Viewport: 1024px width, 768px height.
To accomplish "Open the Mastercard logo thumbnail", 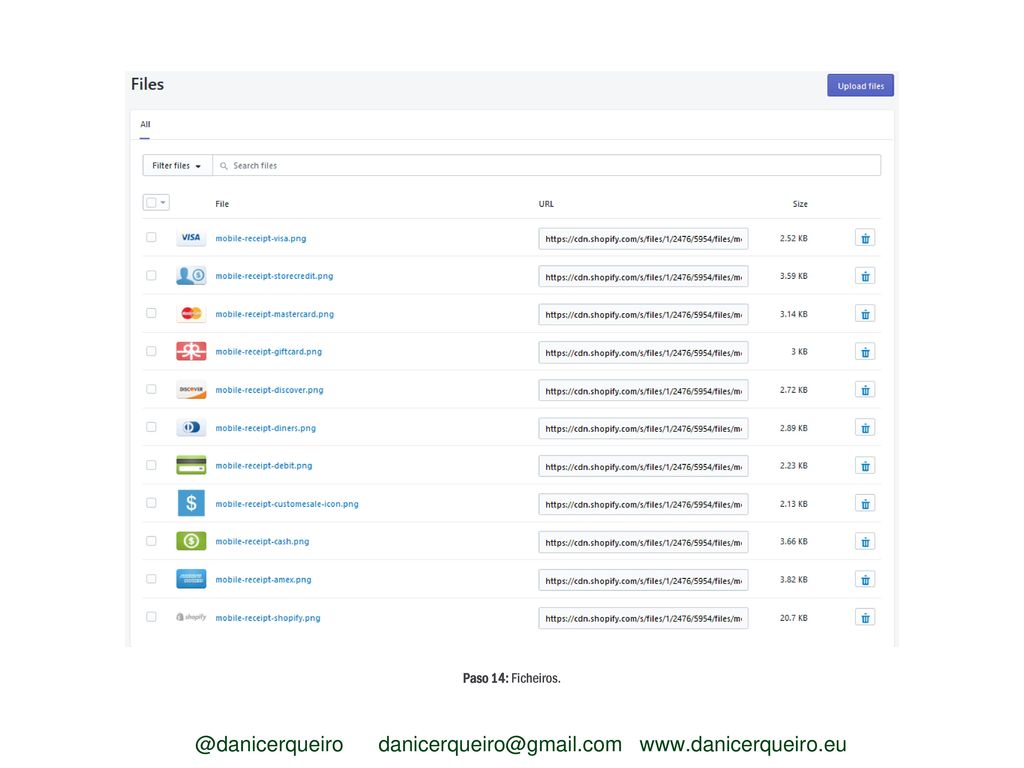I will coord(191,313).
